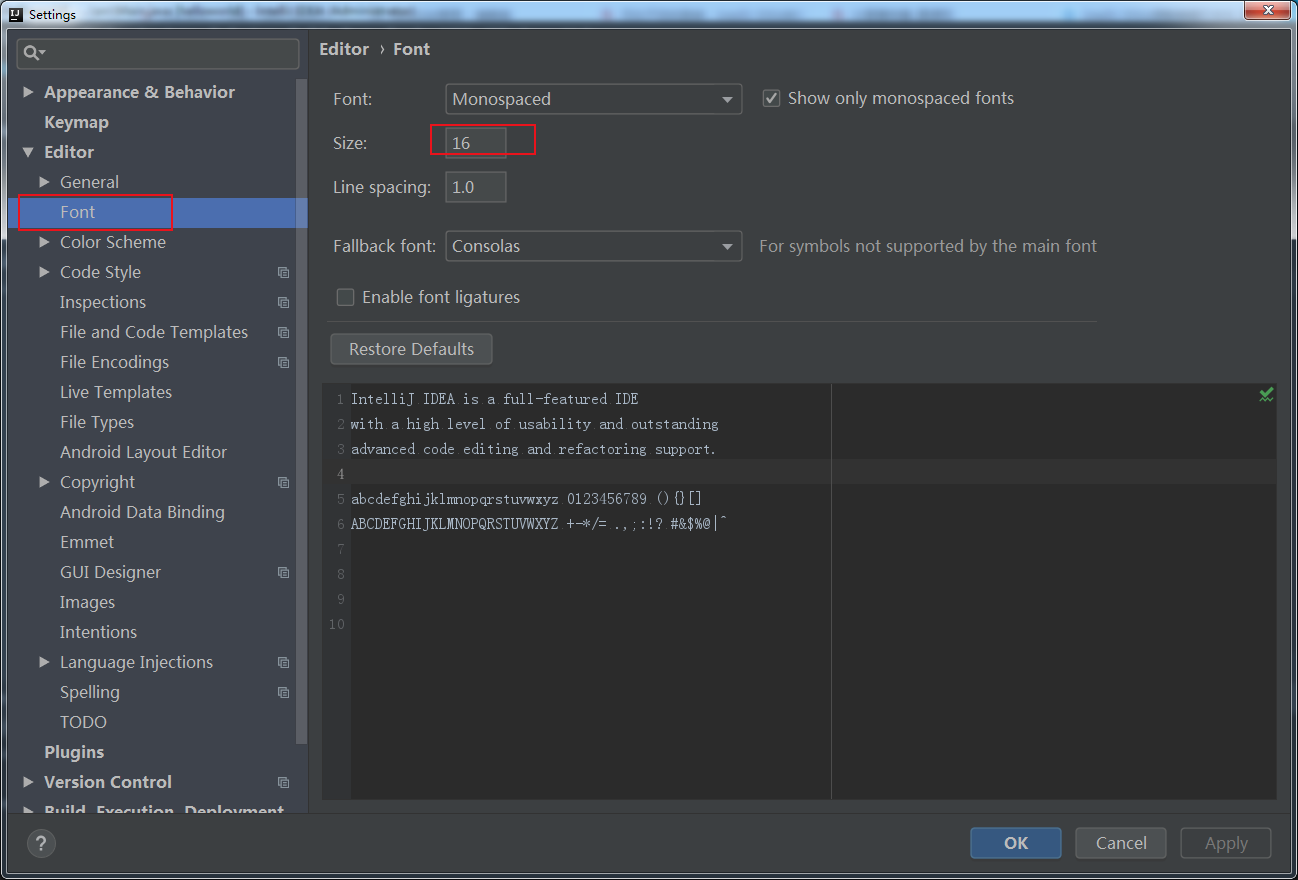Expand the General subsection

pyautogui.click(x=44, y=182)
